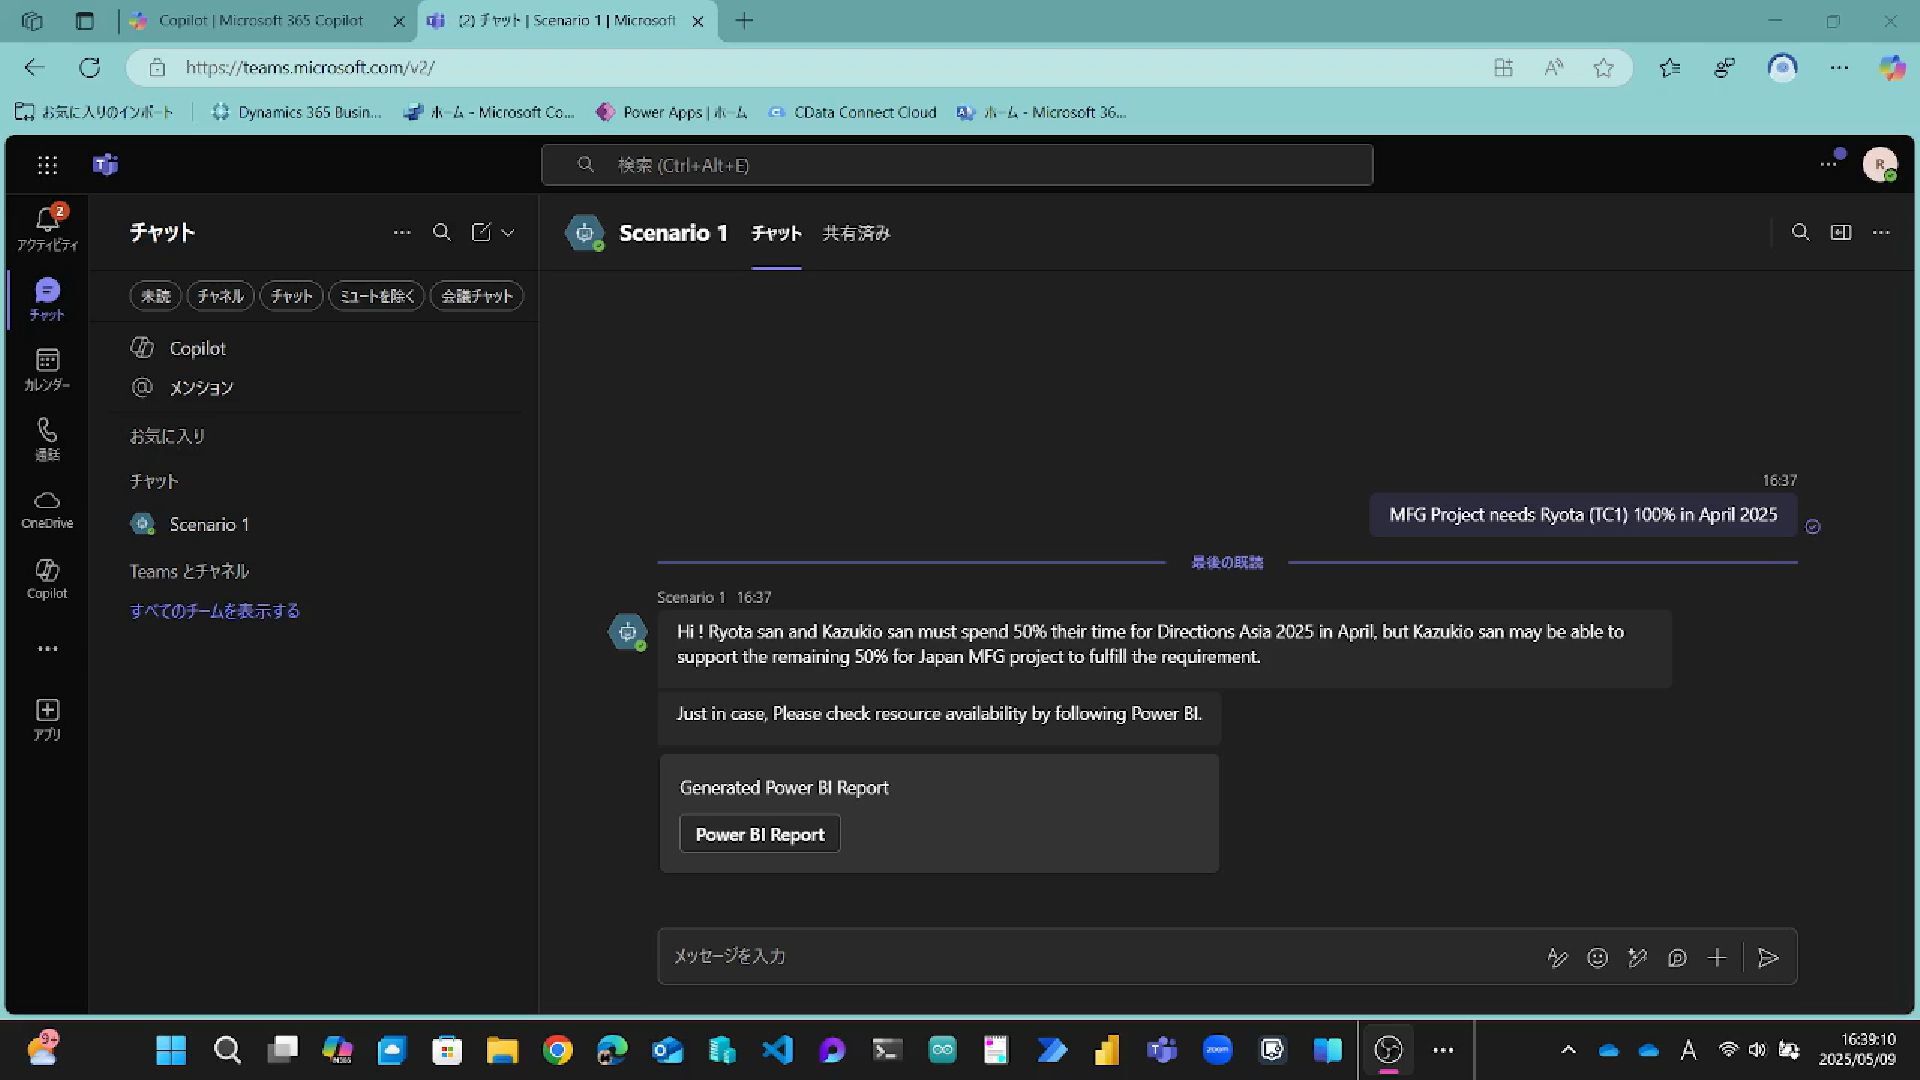Click the Power BI Report button
The width and height of the screenshot is (1920, 1080).
click(759, 834)
